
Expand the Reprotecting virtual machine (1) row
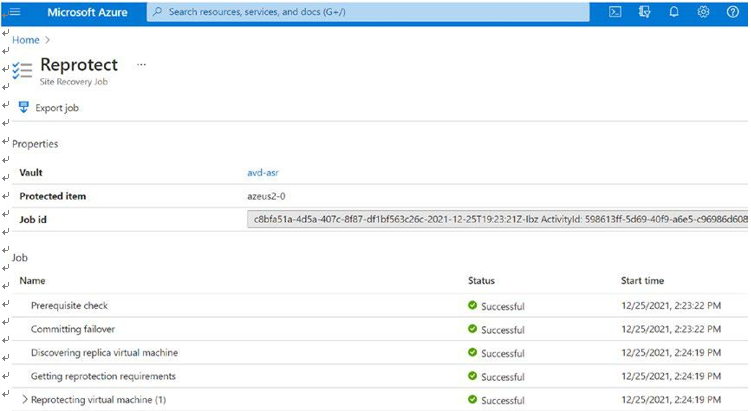(x=24, y=399)
